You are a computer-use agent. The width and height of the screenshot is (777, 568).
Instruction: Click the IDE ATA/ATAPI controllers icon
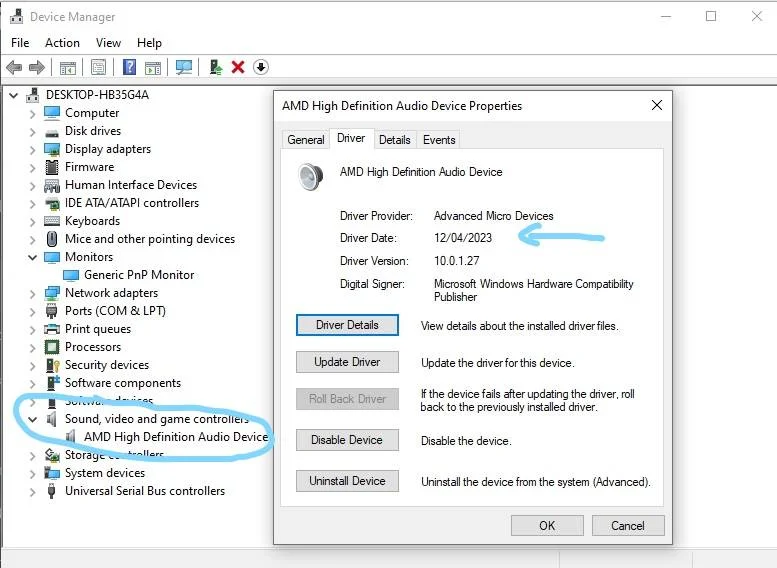[52, 203]
